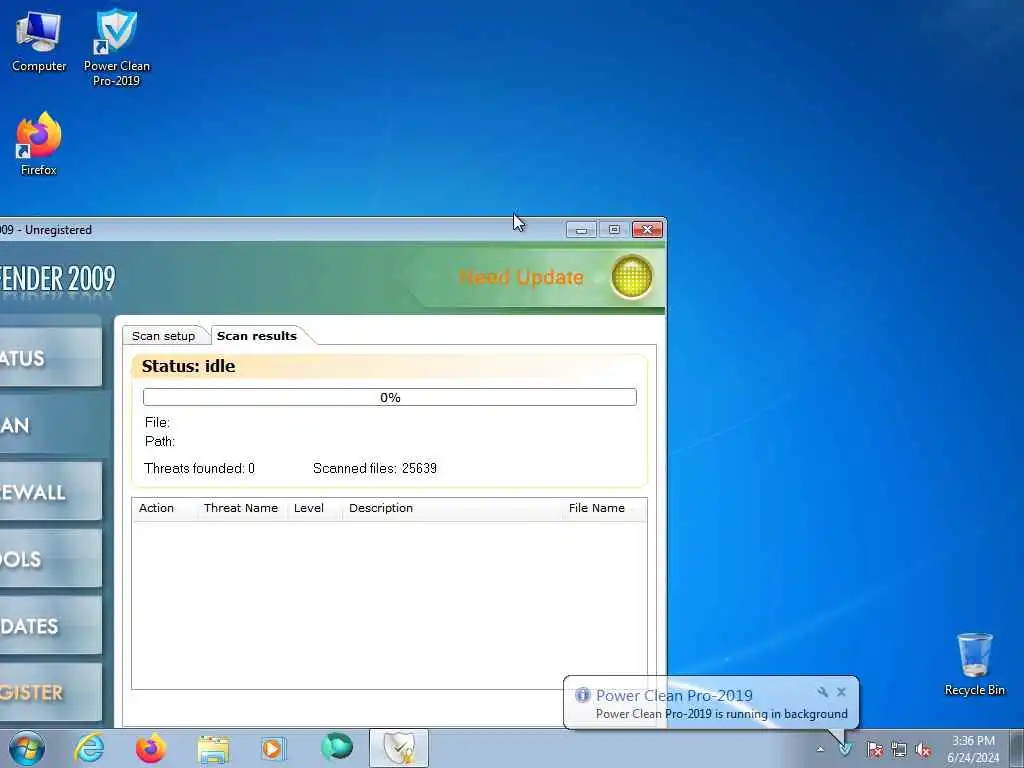The width and height of the screenshot is (1024, 768).
Task: Open the green round app in taskbar
Action: 337,747
